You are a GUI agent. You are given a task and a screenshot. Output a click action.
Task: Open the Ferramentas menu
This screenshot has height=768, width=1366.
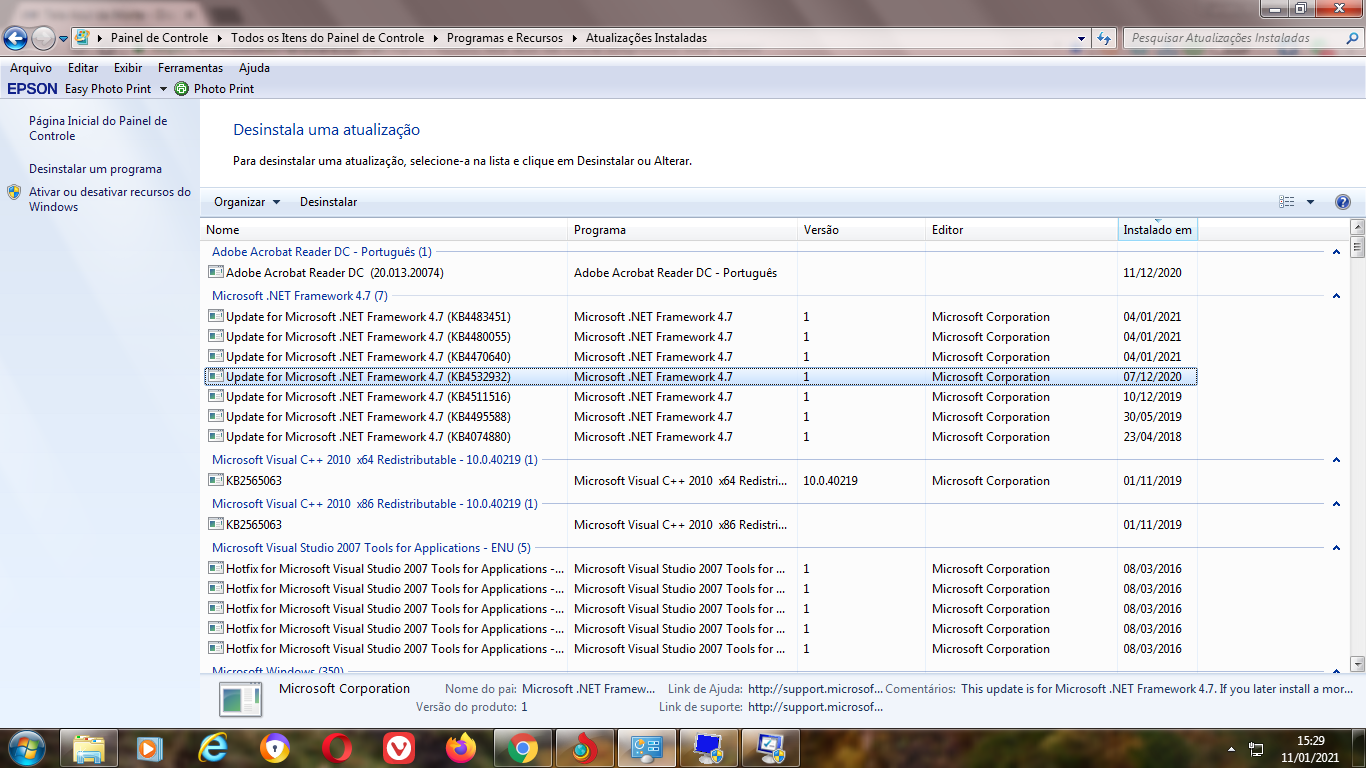pyautogui.click(x=190, y=68)
